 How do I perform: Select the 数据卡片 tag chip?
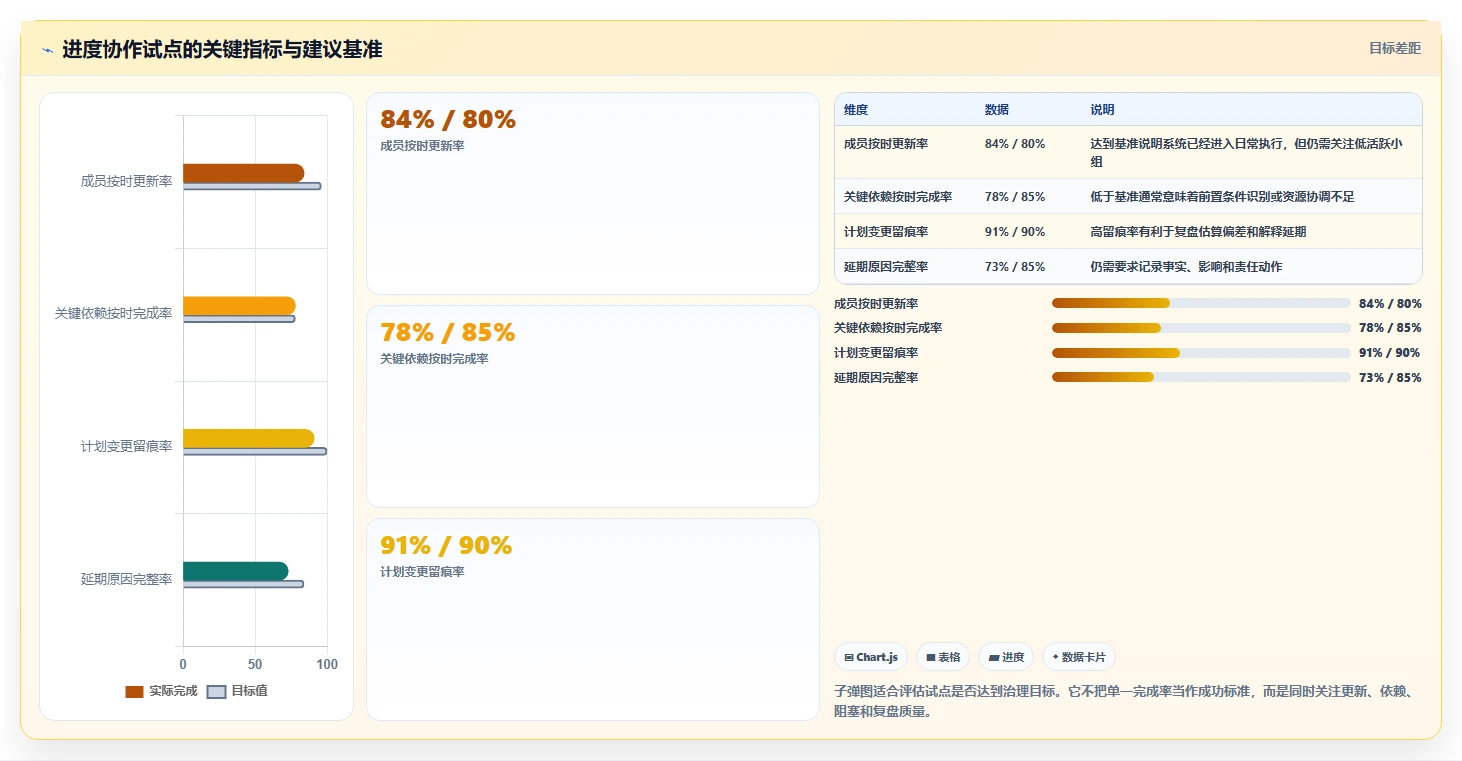click(x=1079, y=657)
